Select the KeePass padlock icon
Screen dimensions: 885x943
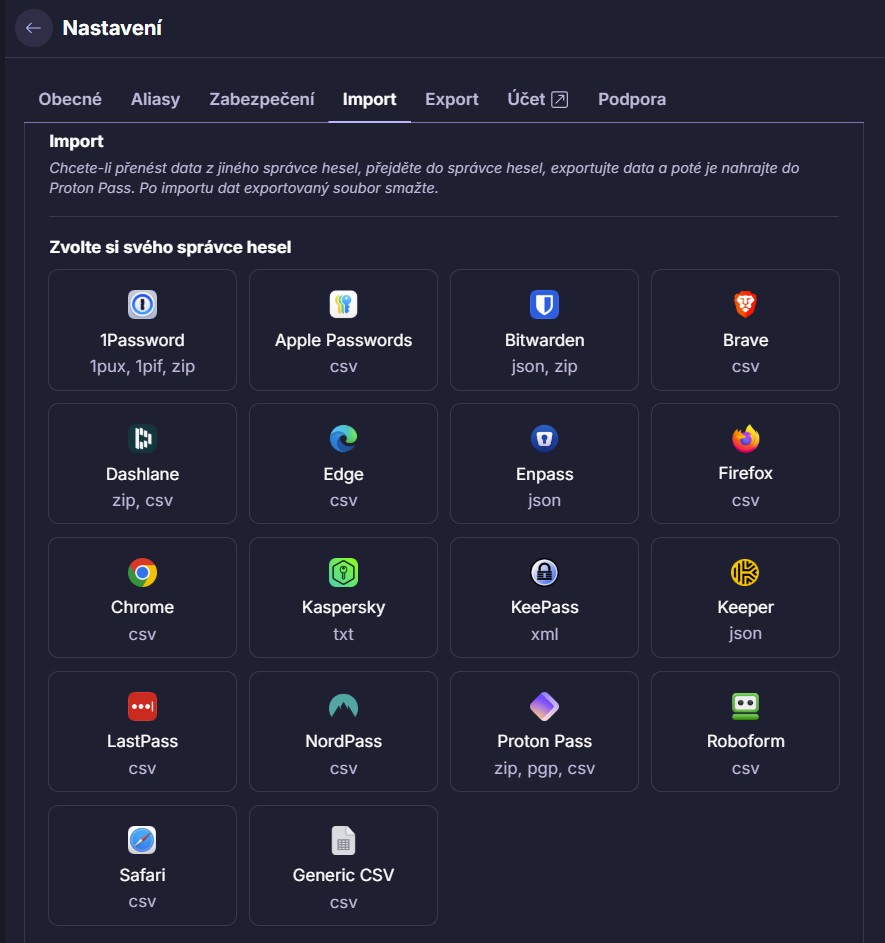point(544,573)
